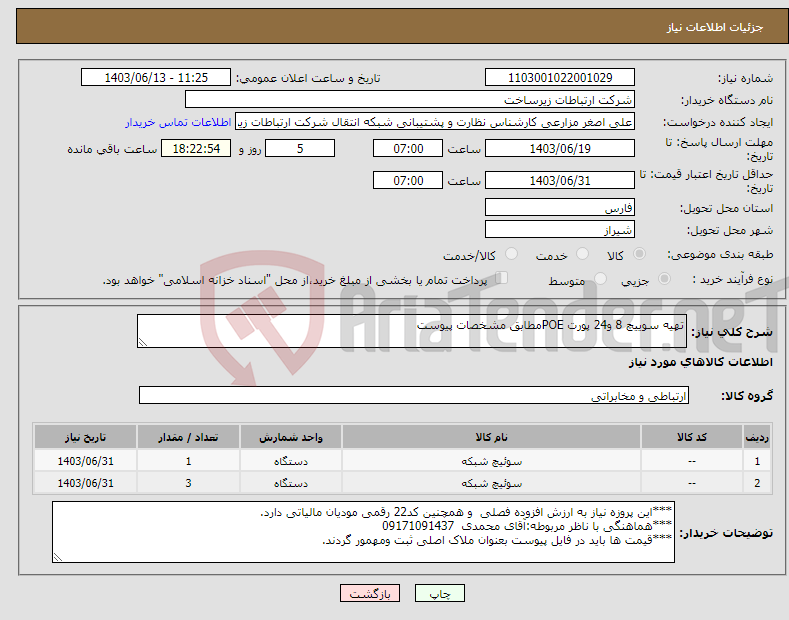The height and width of the screenshot is (620, 789).
Task: Click the تاریخ نیاز column header
Action: coord(86,437)
